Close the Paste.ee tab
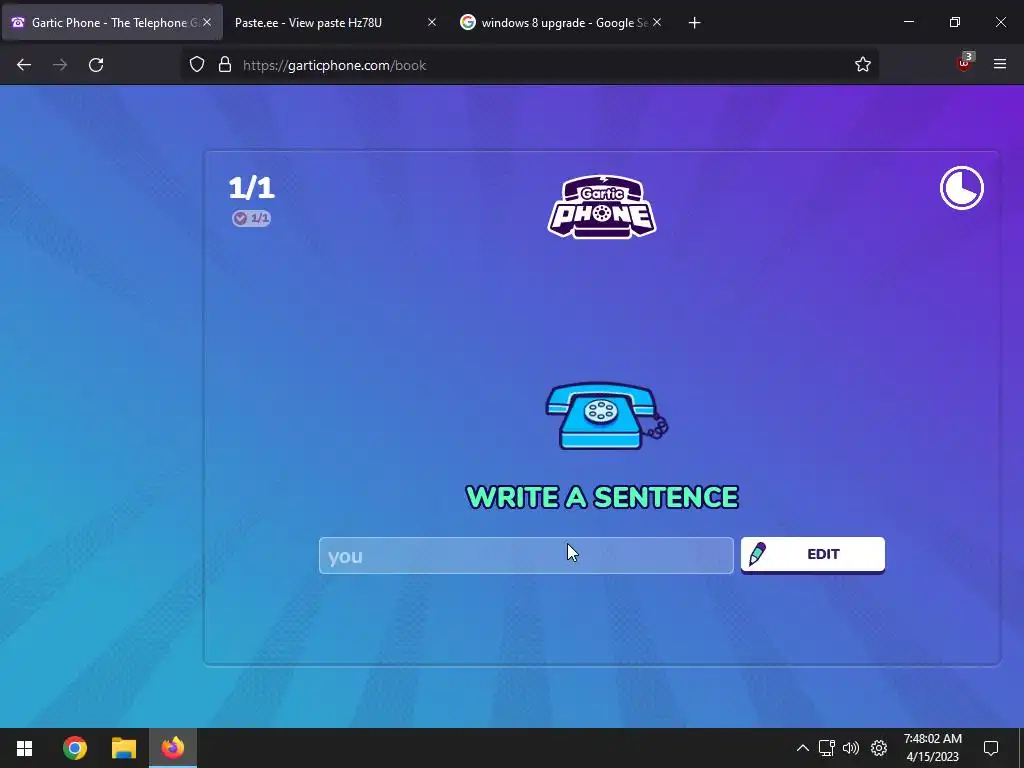The image size is (1024, 768). click(x=432, y=23)
